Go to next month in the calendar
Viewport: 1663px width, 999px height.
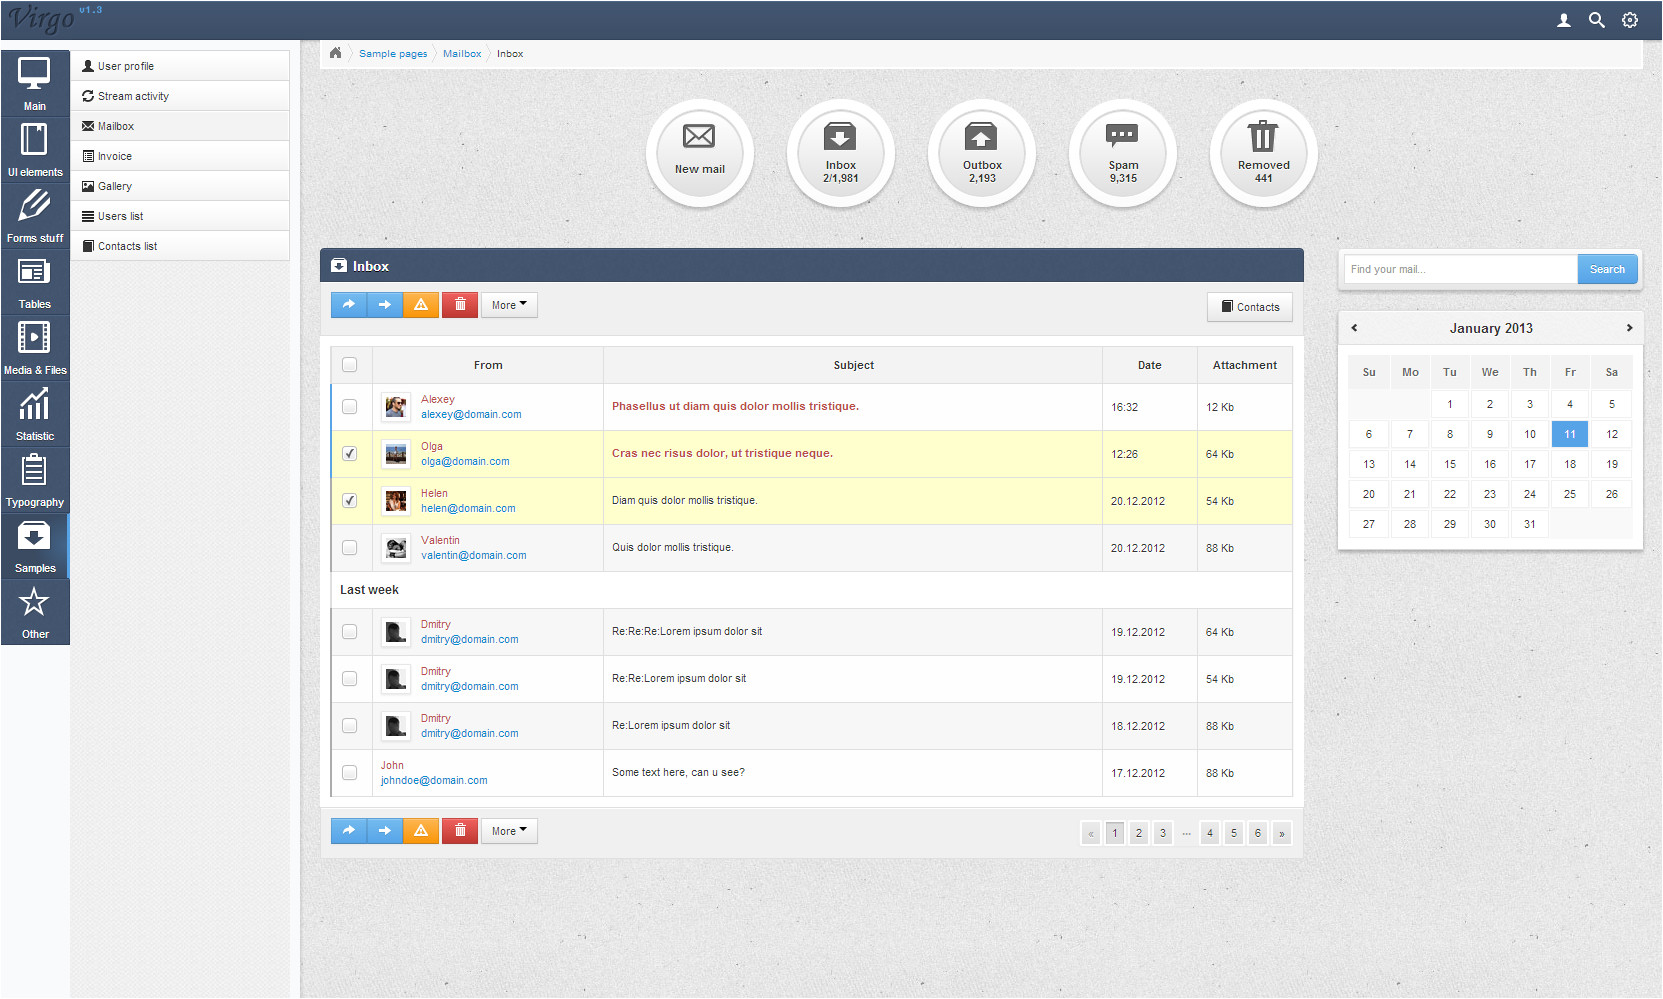point(1629,327)
